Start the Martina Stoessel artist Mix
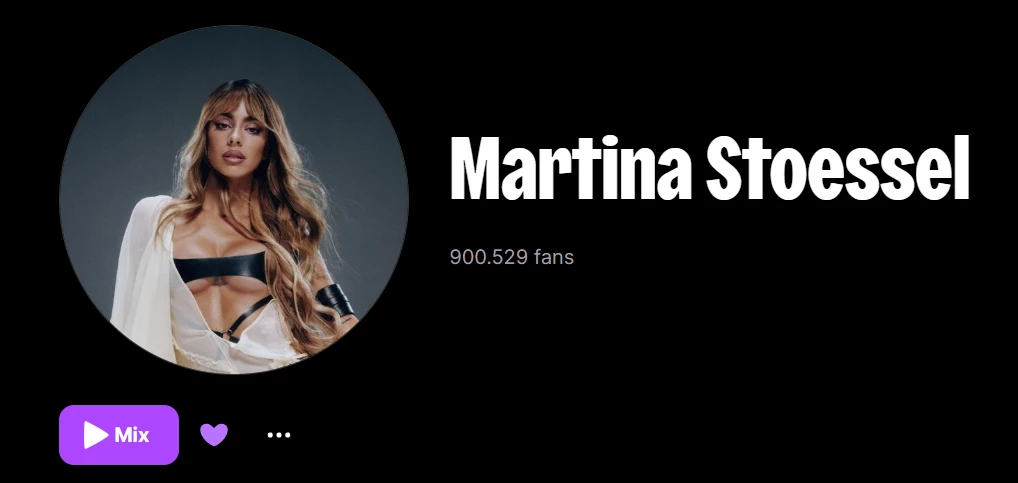1018x483 pixels. point(119,435)
